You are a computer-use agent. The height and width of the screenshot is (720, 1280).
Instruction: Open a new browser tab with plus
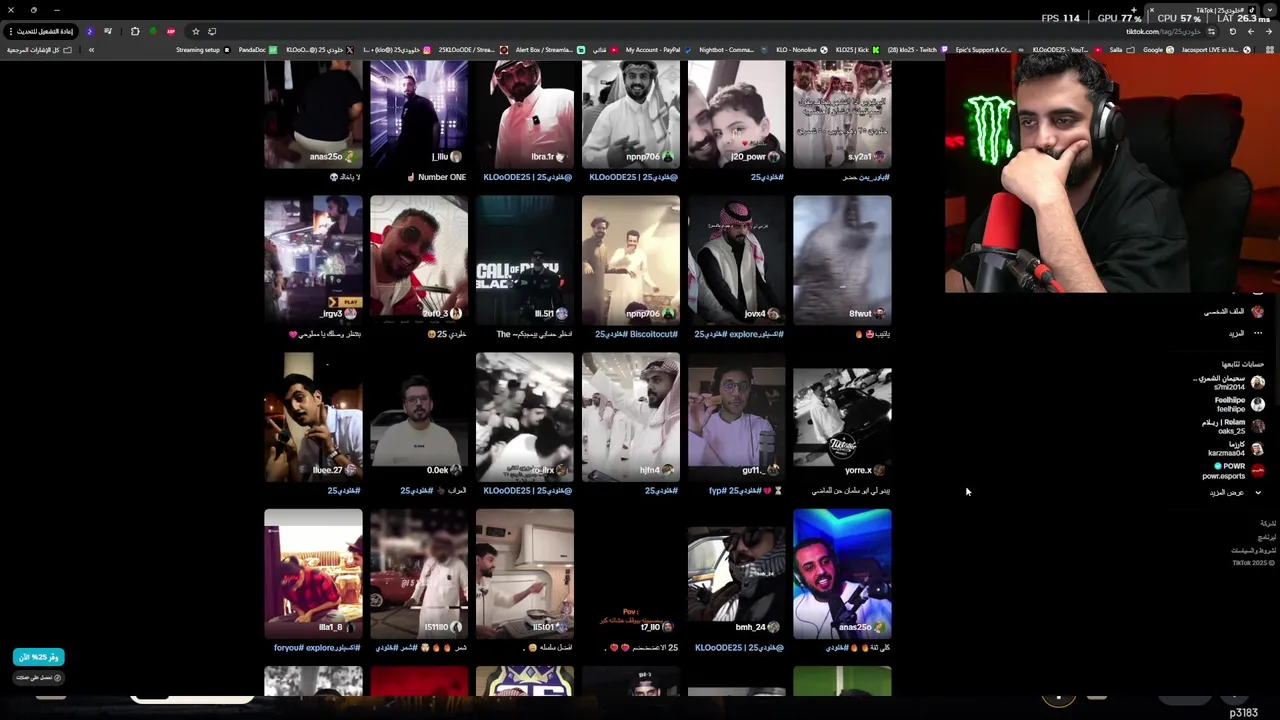point(1134,10)
